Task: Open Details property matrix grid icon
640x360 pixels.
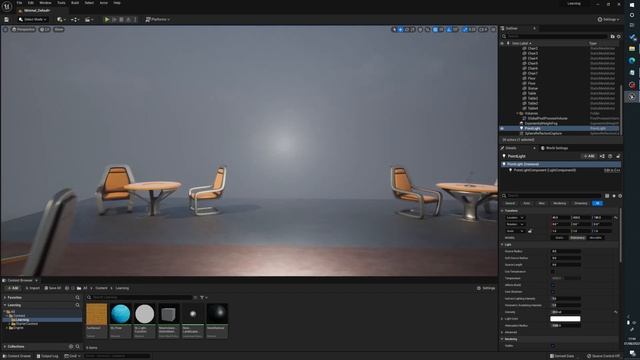Action: tap(607, 196)
